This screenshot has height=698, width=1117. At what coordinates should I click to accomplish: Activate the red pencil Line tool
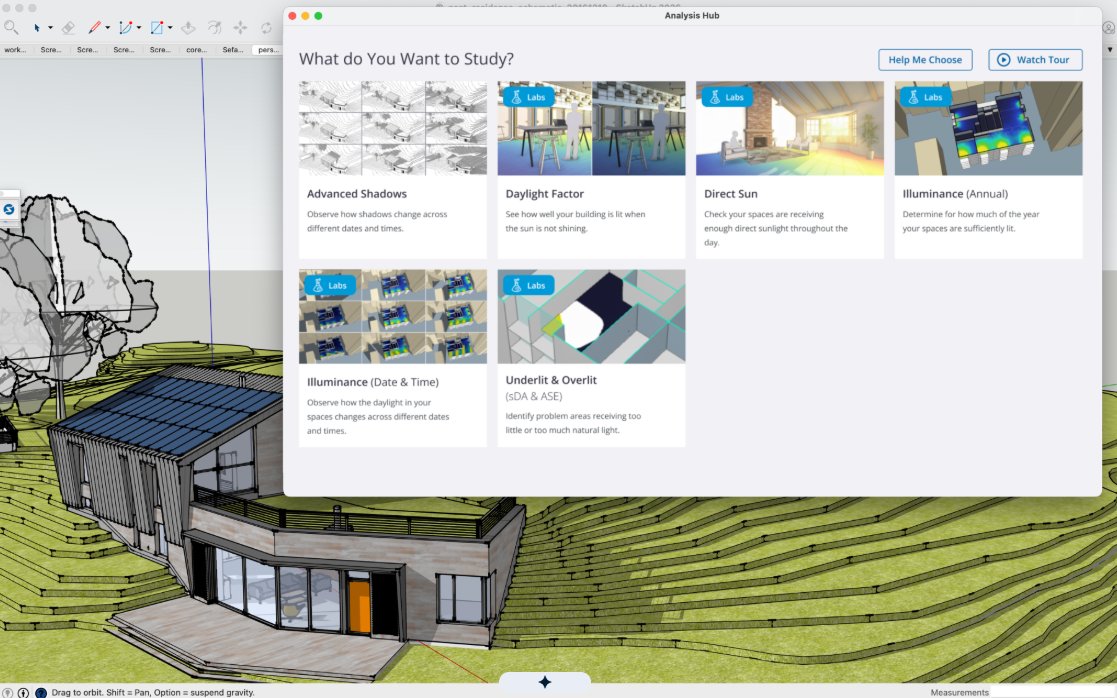pyautogui.click(x=94, y=28)
